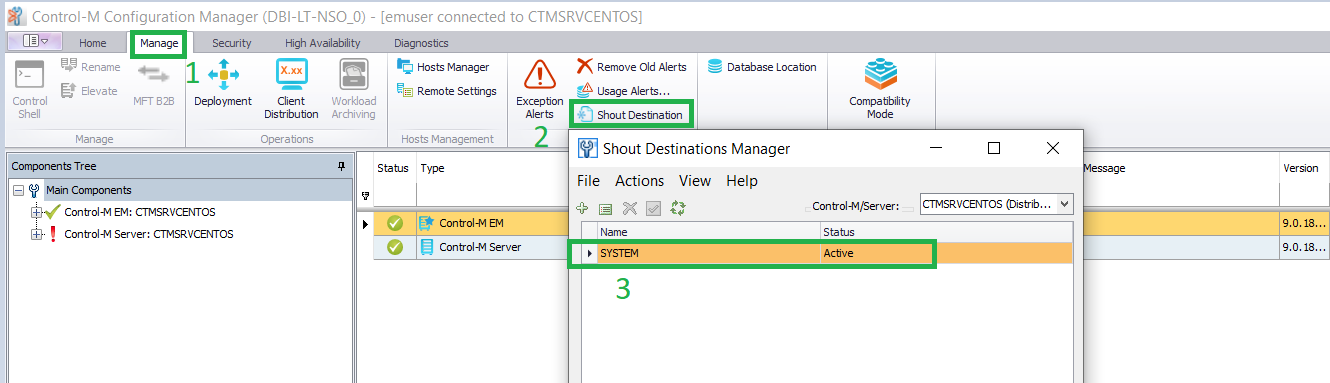
Task: Maximize the Shout Destinations Manager window
Action: (x=994, y=148)
